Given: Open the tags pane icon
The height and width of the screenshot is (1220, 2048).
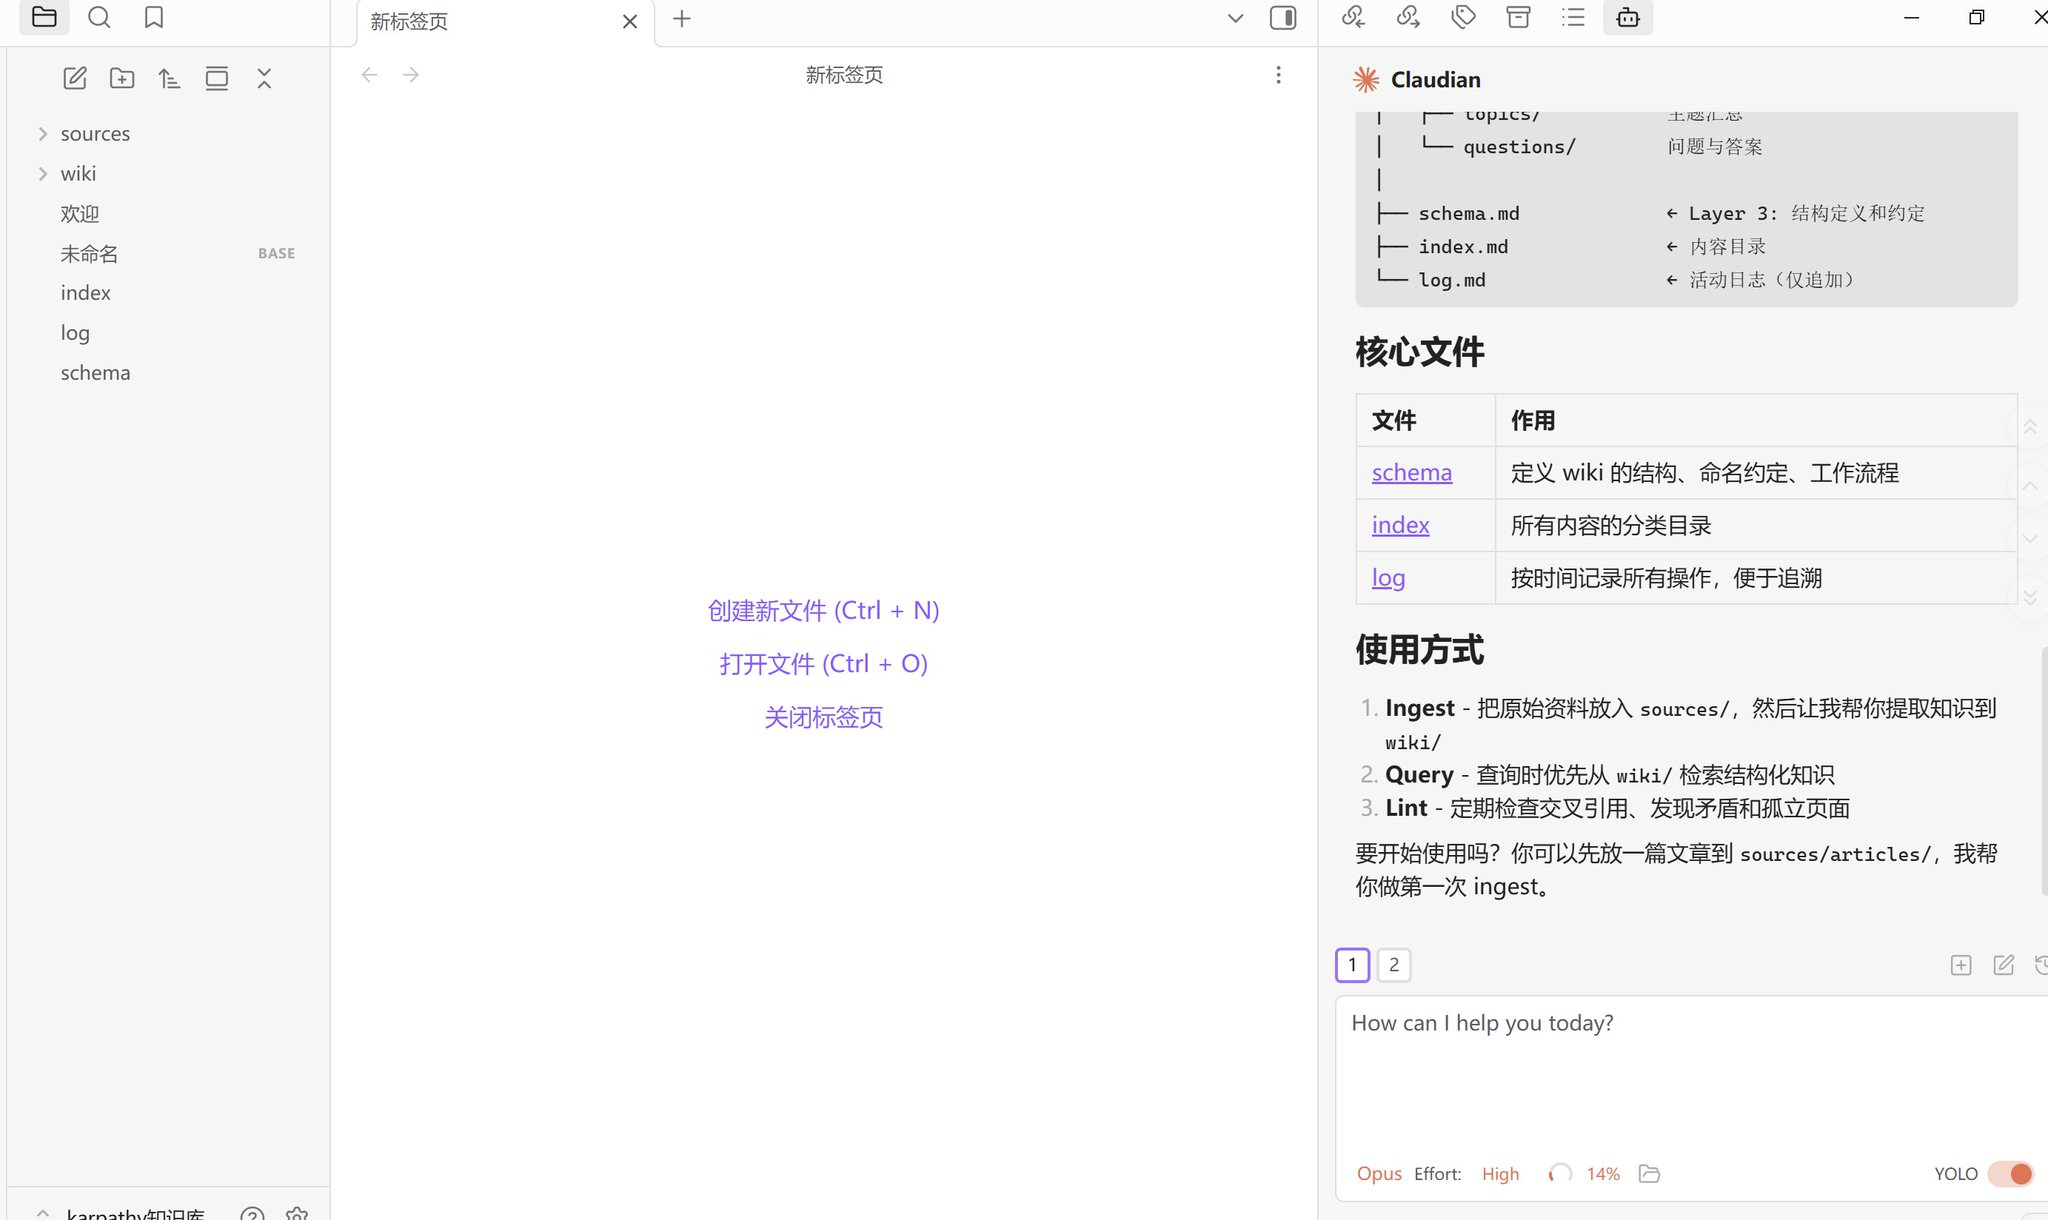Looking at the screenshot, I should (x=1463, y=17).
